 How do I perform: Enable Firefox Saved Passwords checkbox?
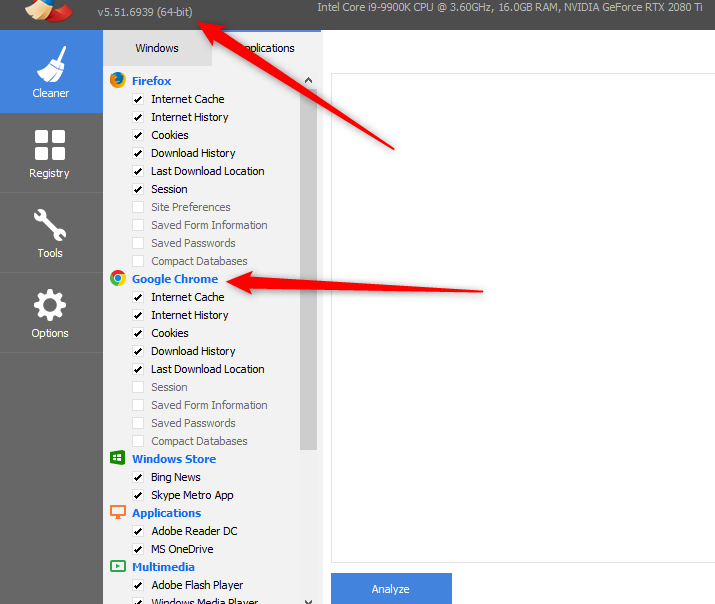pyautogui.click(x=138, y=243)
